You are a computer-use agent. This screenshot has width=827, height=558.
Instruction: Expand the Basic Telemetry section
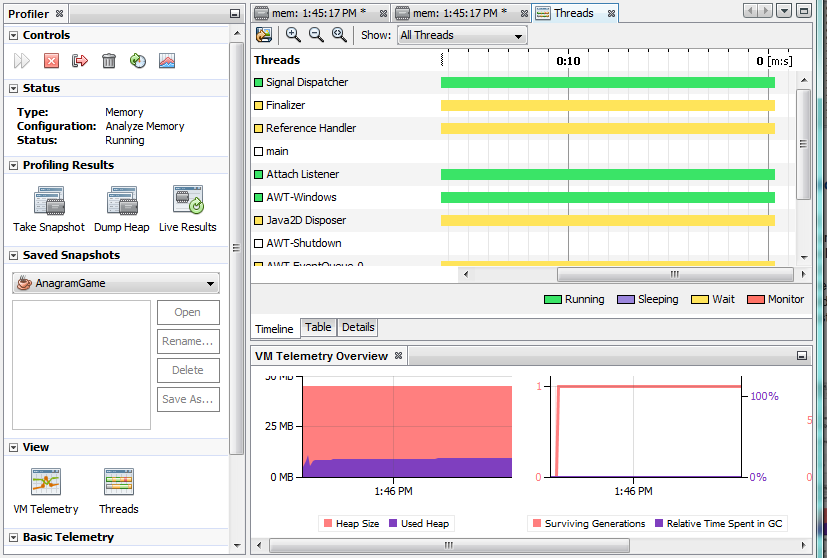[x=14, y=538]
